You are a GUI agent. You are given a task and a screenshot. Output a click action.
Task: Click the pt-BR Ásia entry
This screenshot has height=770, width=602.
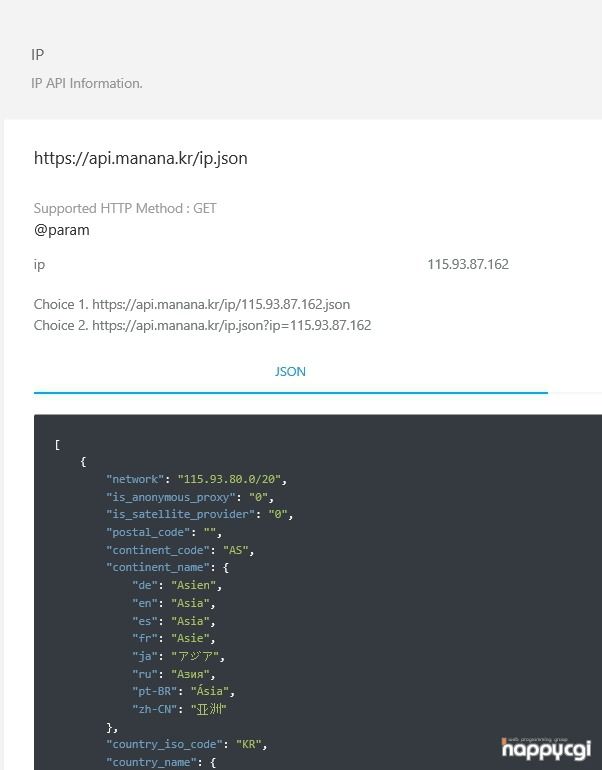click(x=183, y=691)
